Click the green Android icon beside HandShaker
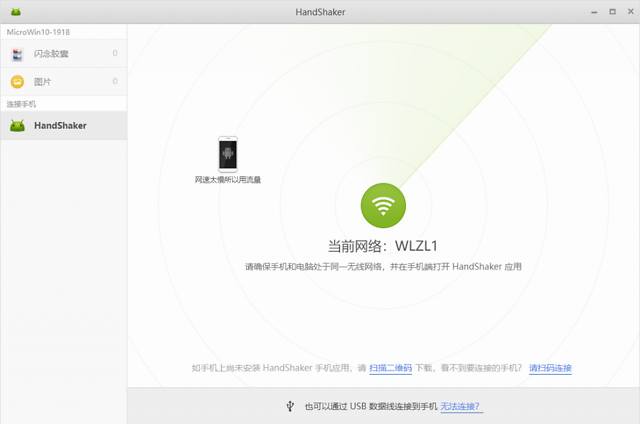 pos(18,126)
